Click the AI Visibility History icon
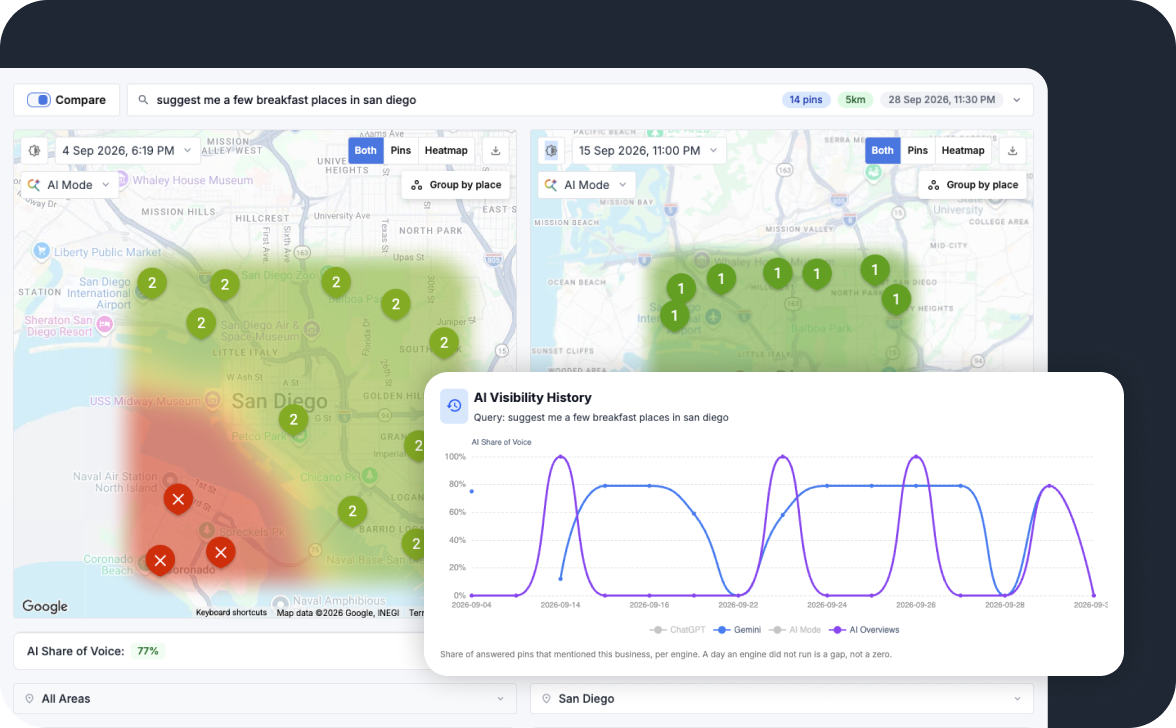The height and width of the screenshot is (728, 1176). (454, 406)
